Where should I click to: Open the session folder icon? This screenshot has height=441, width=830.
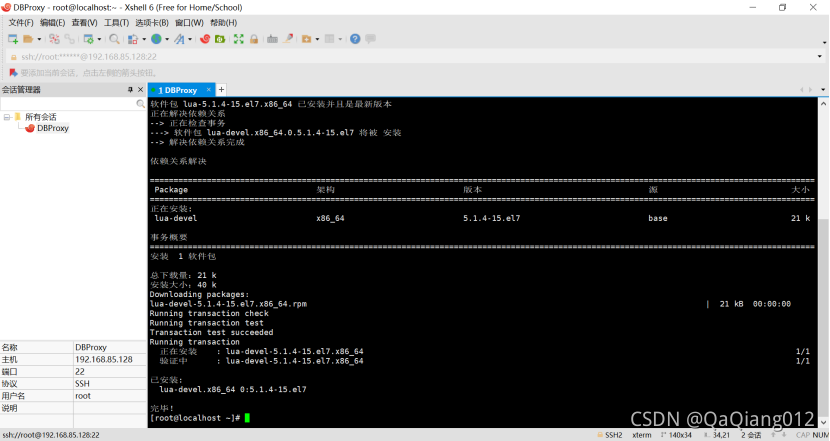(x=28, y=39)
